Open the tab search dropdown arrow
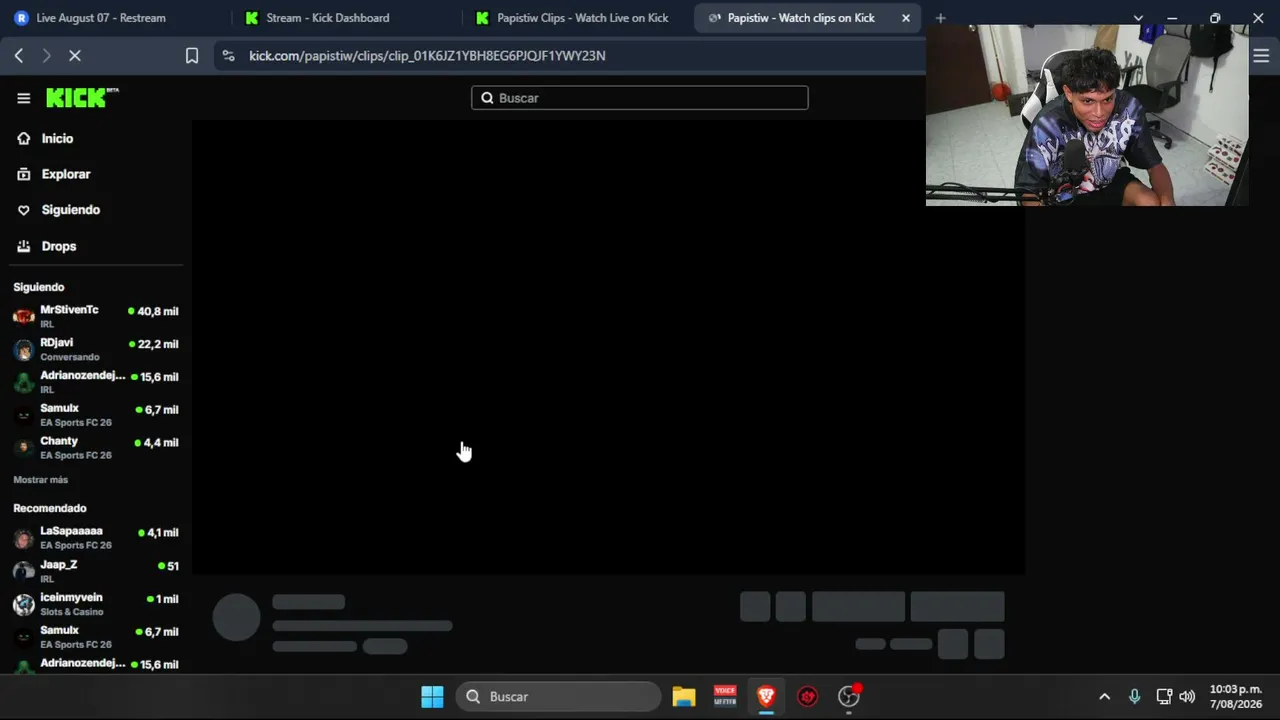Screen dimensions: 1280x720 (x=1138, y=18)
